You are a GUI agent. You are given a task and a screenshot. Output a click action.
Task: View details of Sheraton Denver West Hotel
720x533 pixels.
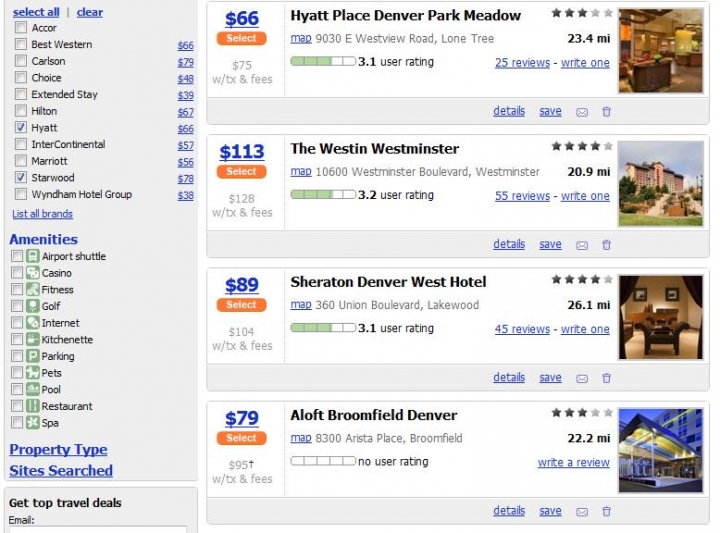point(509,377)
